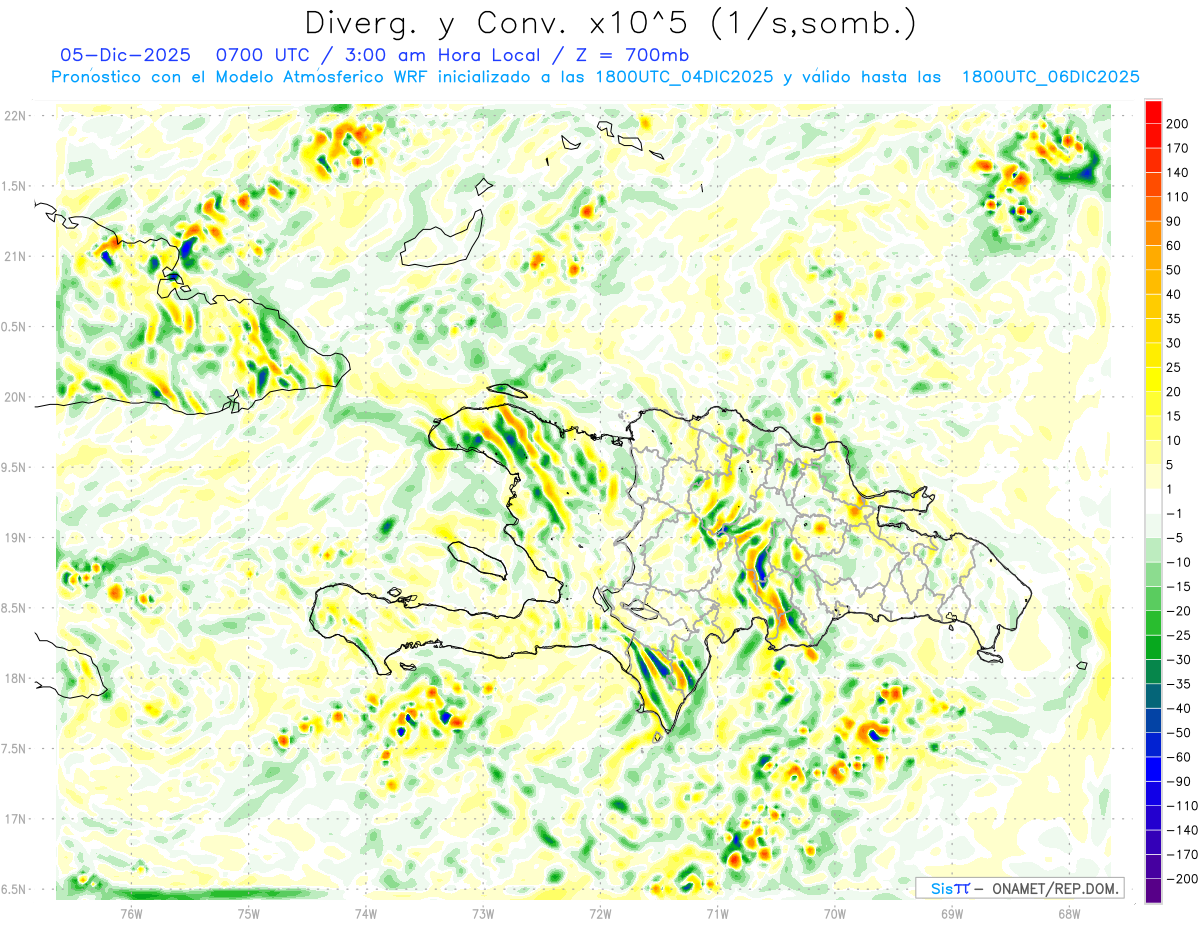This screenshot has height=927, width=1200.
Task: Click the '17N' latitude label
Action: [16, 819]
